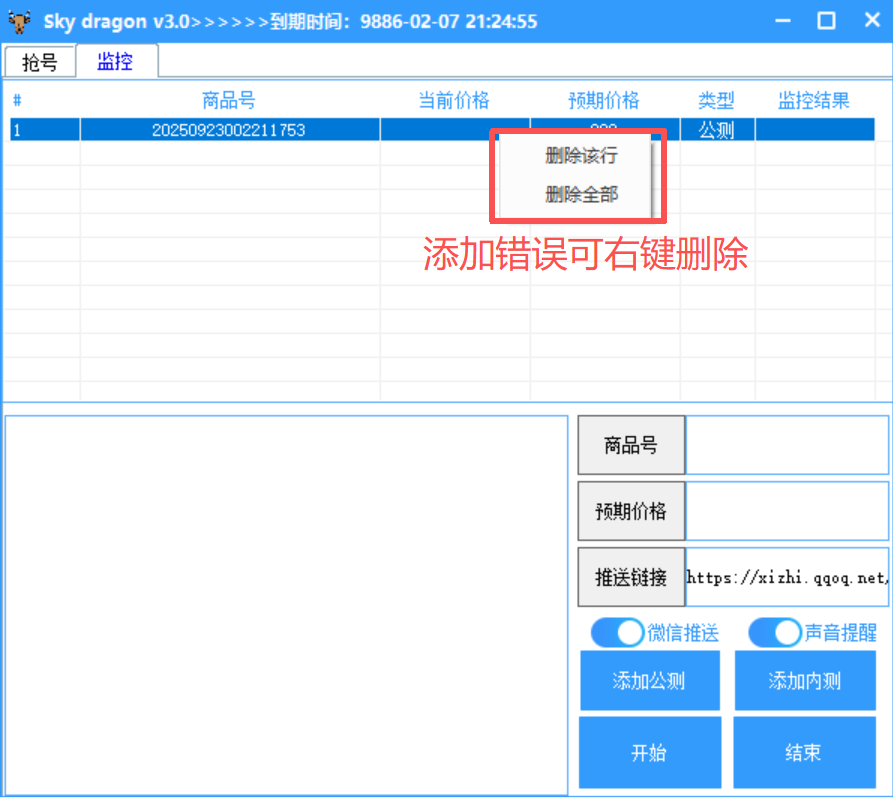
Task: Click the 预期价格 input field
Action: pos(786,511)
